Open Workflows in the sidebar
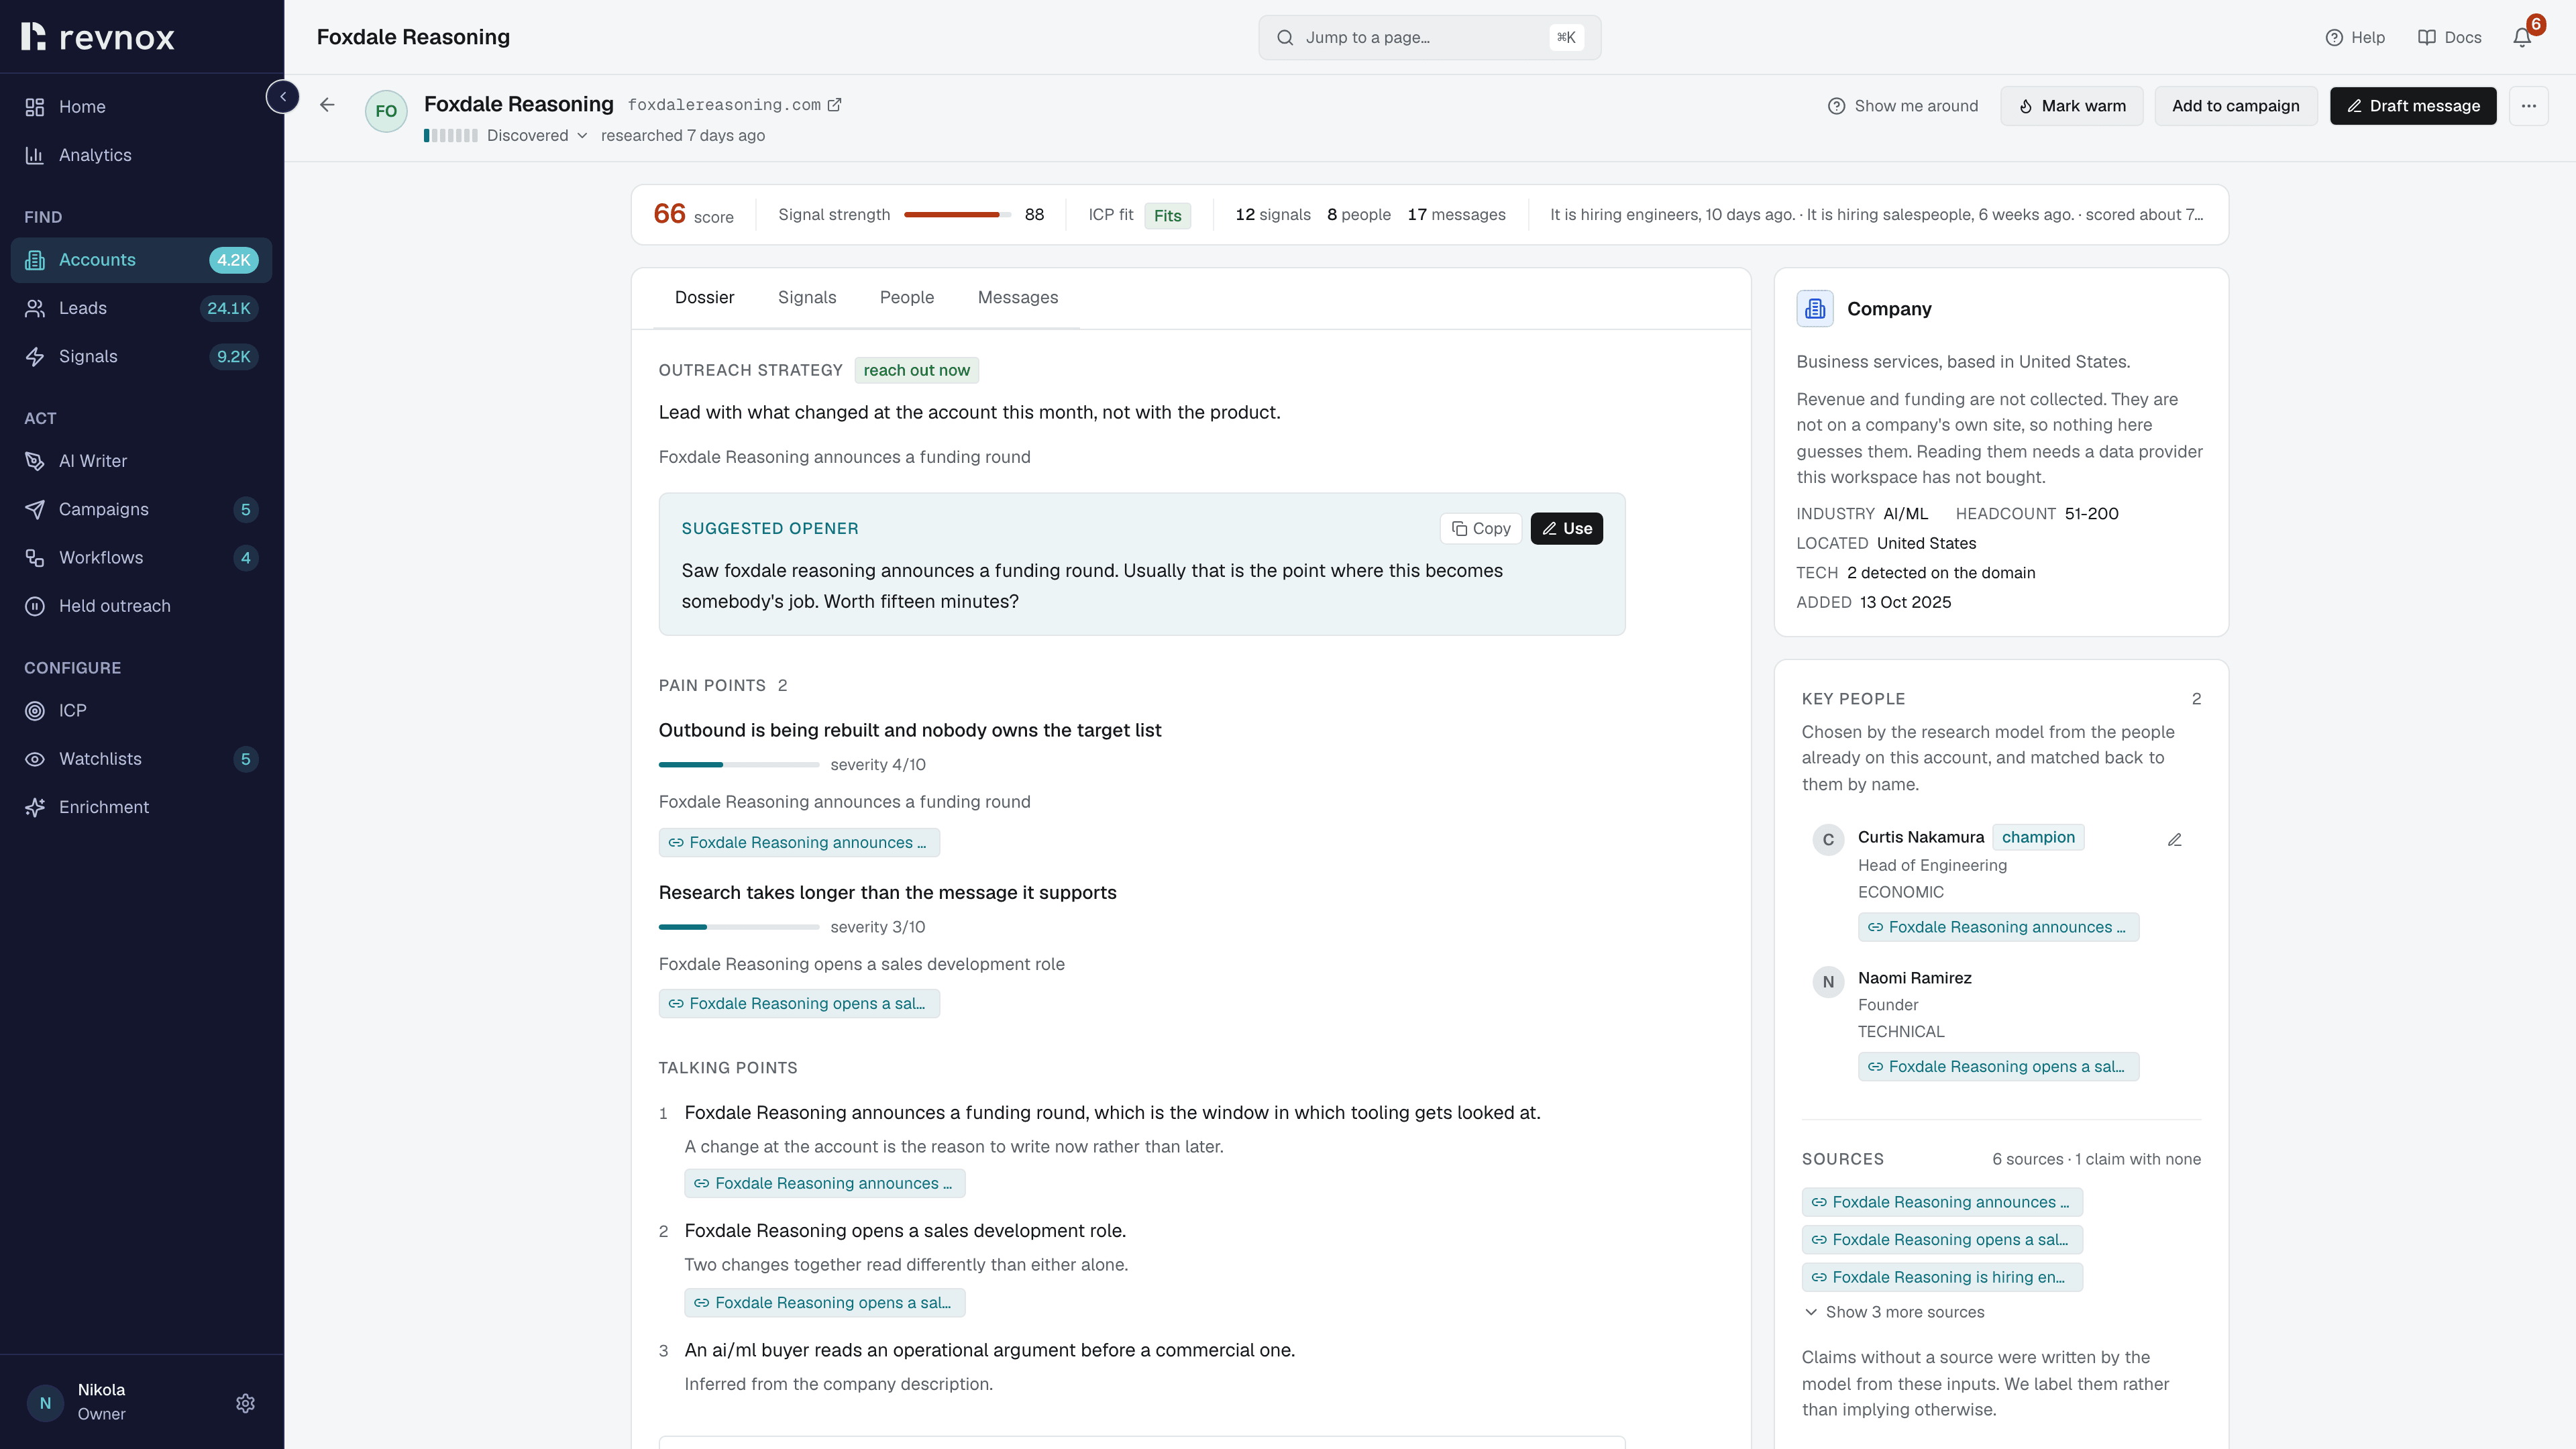2576x1449 pixels. (141, 558)
